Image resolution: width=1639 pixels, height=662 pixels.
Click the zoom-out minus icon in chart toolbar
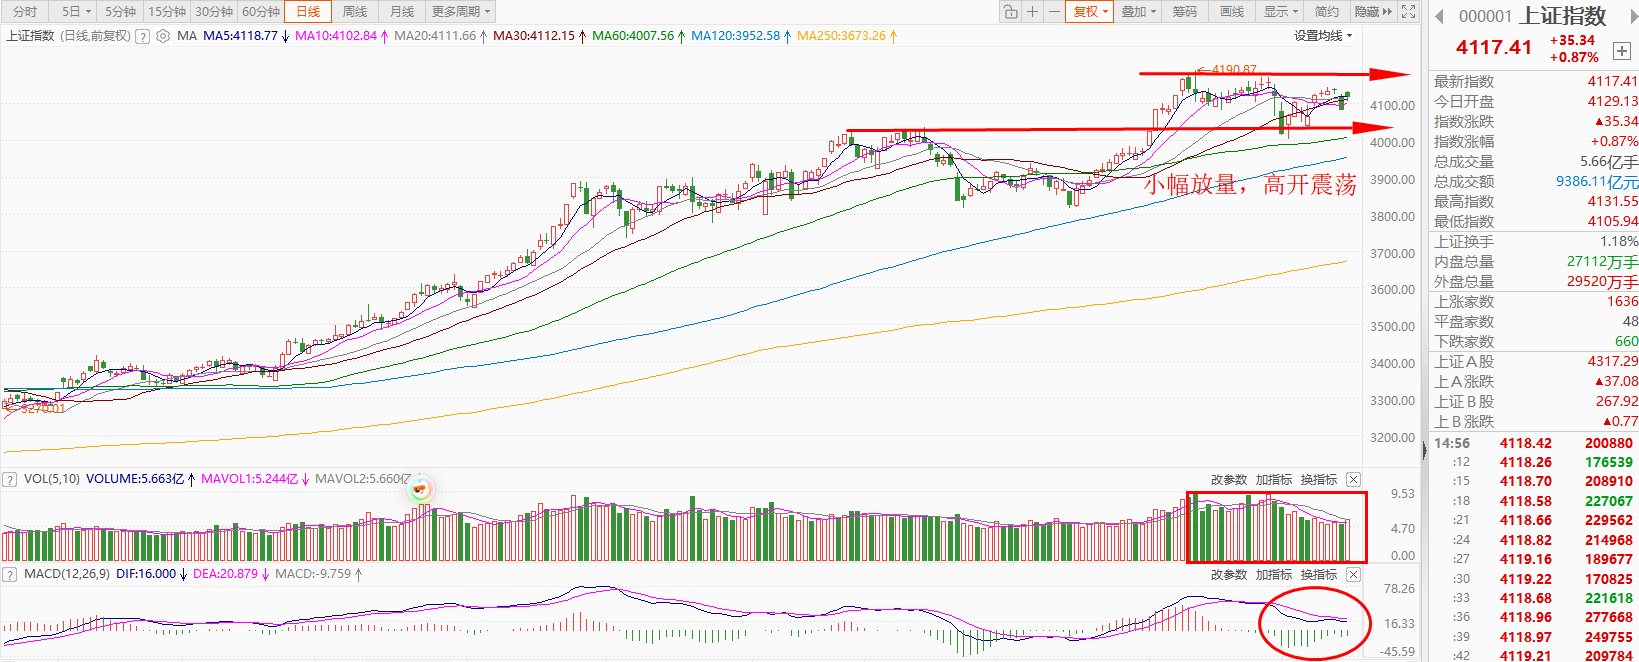[1054, 12]
